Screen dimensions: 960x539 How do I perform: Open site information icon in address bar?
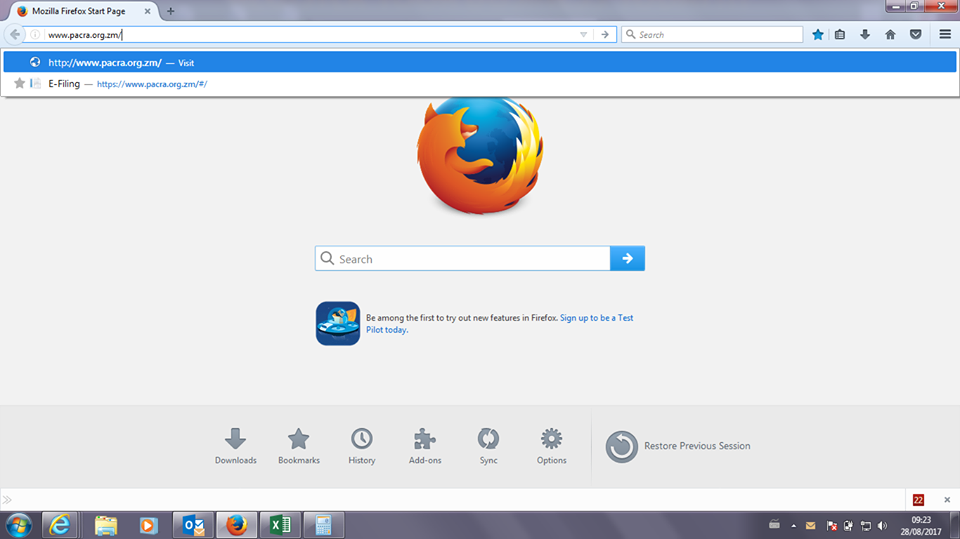[x=35, y=35]
